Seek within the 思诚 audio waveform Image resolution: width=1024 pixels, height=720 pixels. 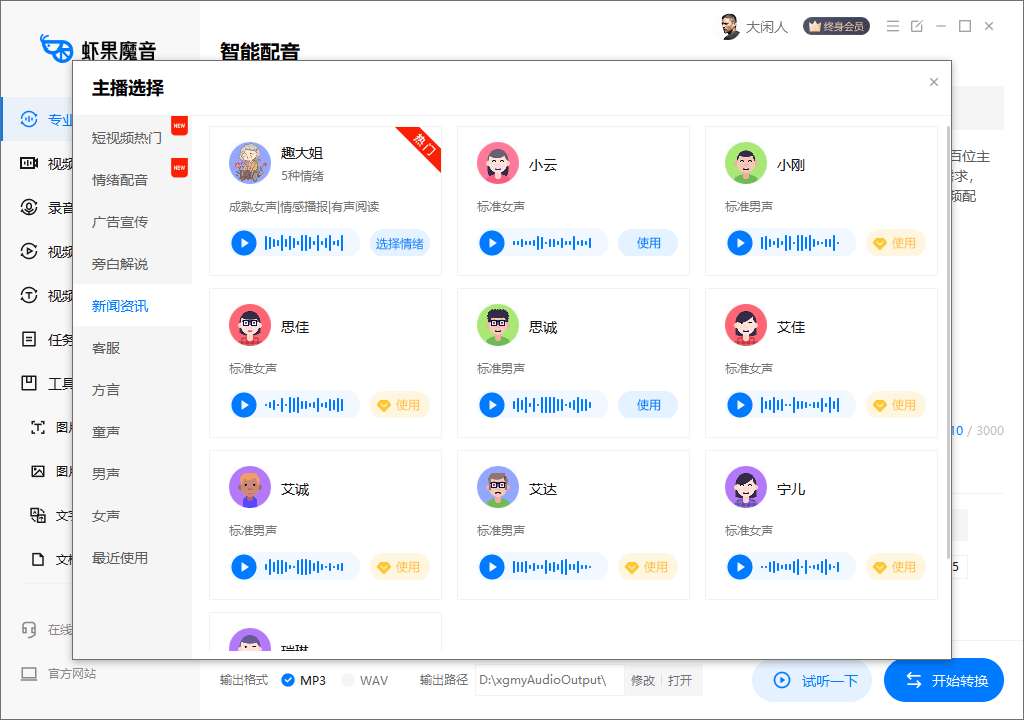point(552,405)
